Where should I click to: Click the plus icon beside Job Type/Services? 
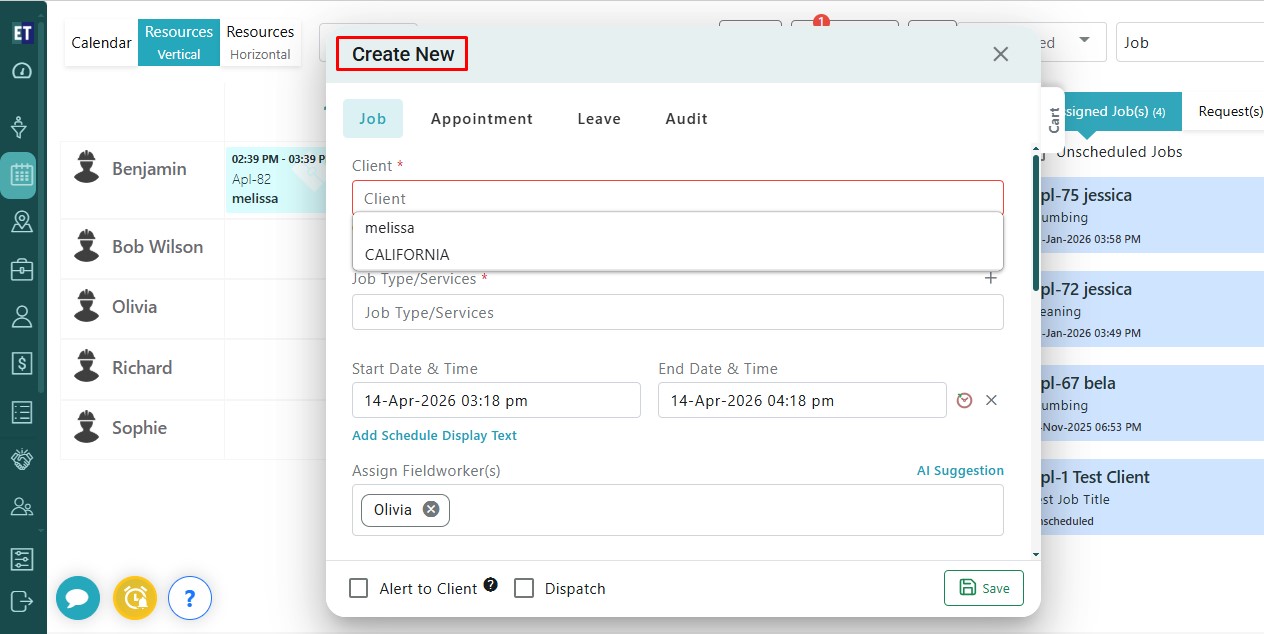990,278
